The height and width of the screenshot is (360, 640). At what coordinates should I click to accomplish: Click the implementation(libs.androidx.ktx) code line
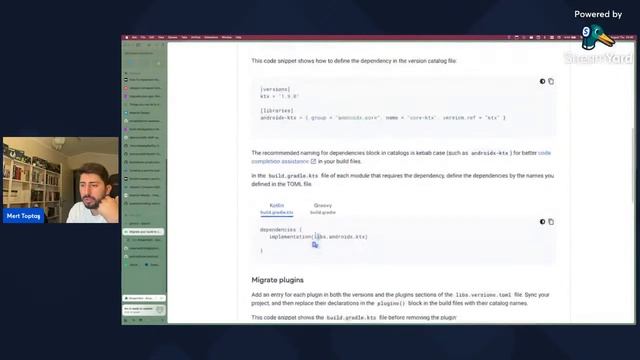tap(318, 237)
